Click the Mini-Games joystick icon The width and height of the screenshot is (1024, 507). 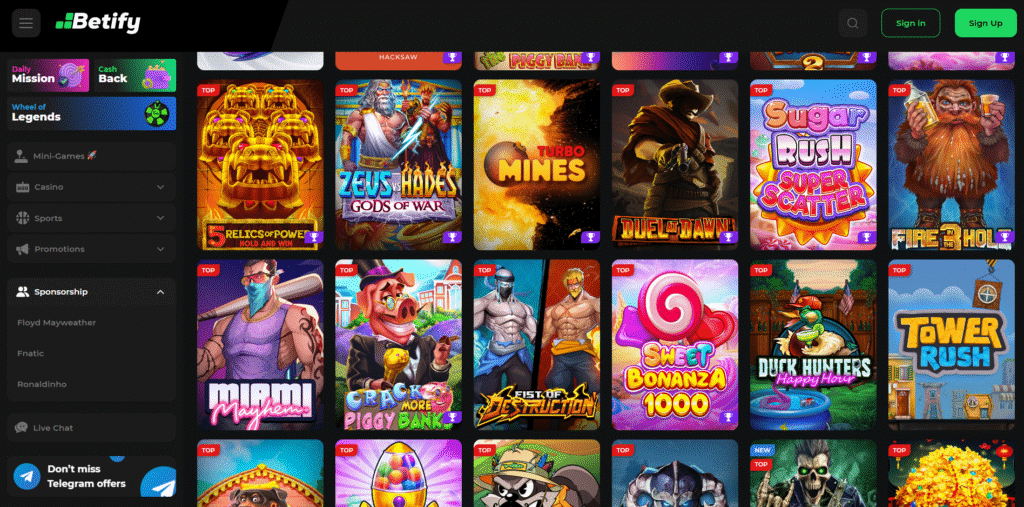22,156
